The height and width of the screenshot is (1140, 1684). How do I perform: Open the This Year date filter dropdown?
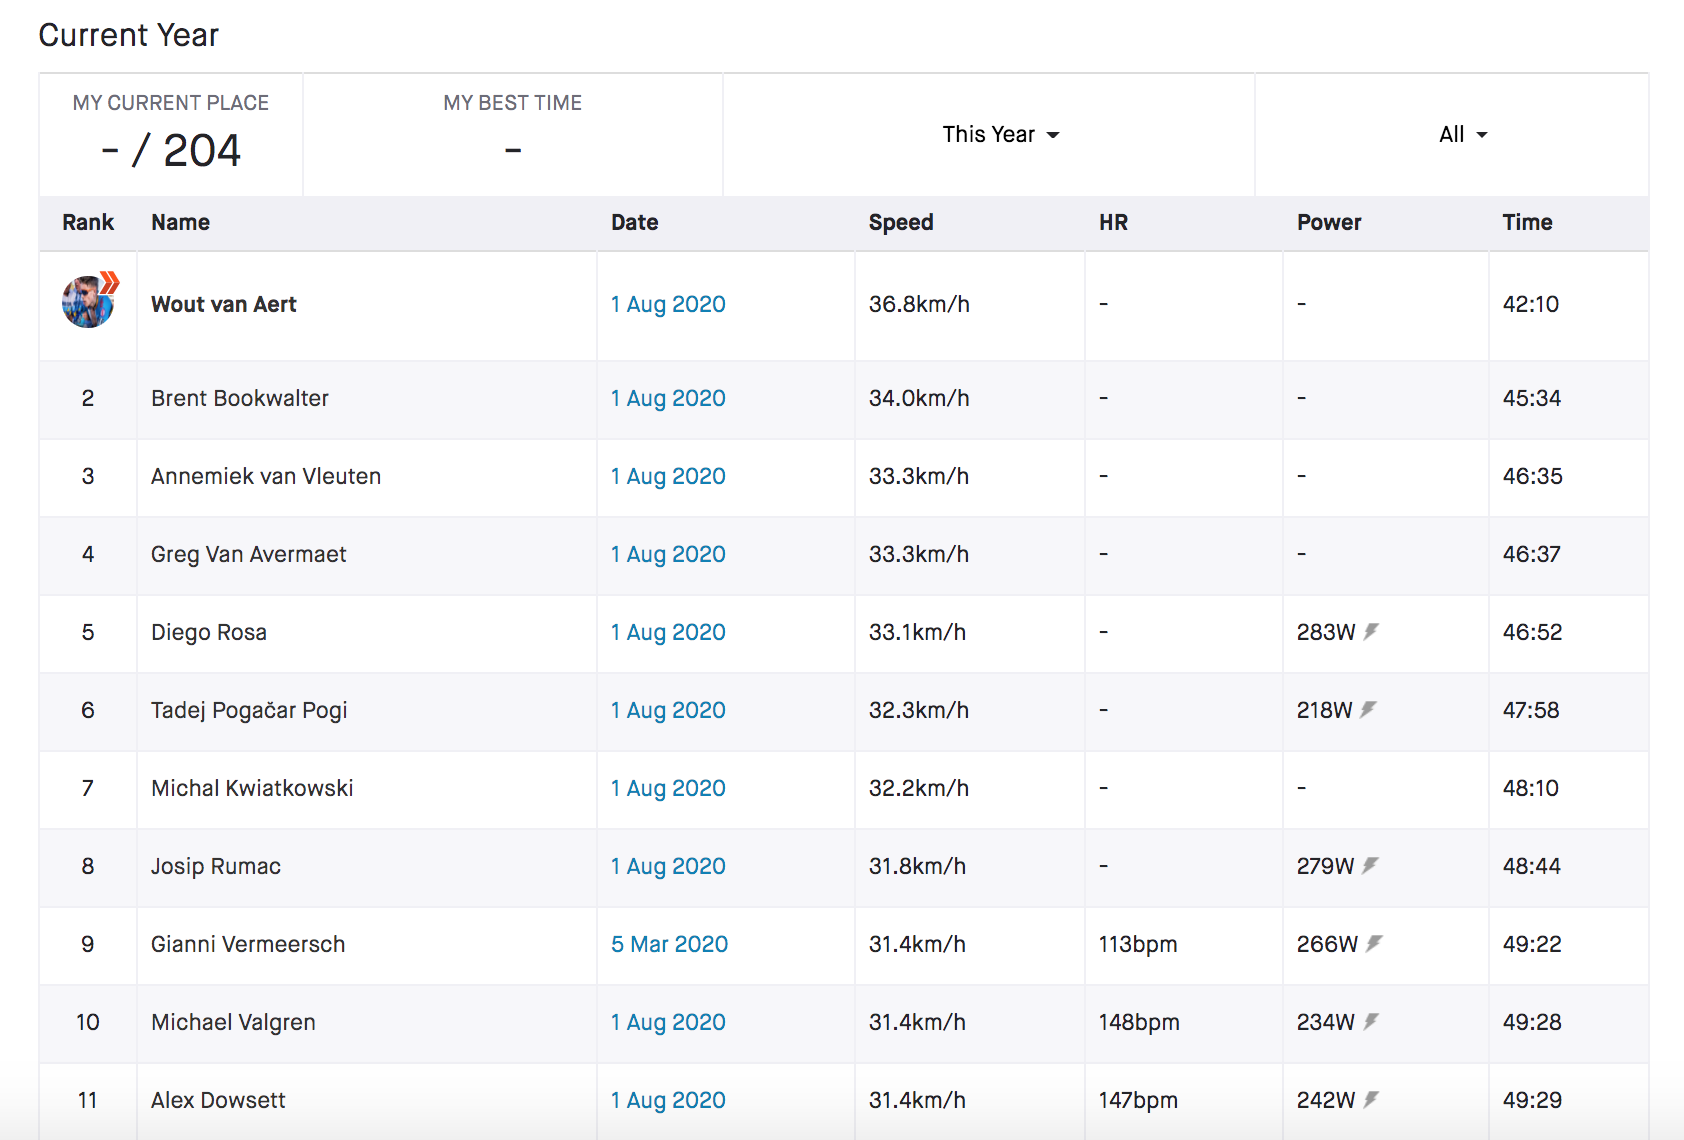1000,134
